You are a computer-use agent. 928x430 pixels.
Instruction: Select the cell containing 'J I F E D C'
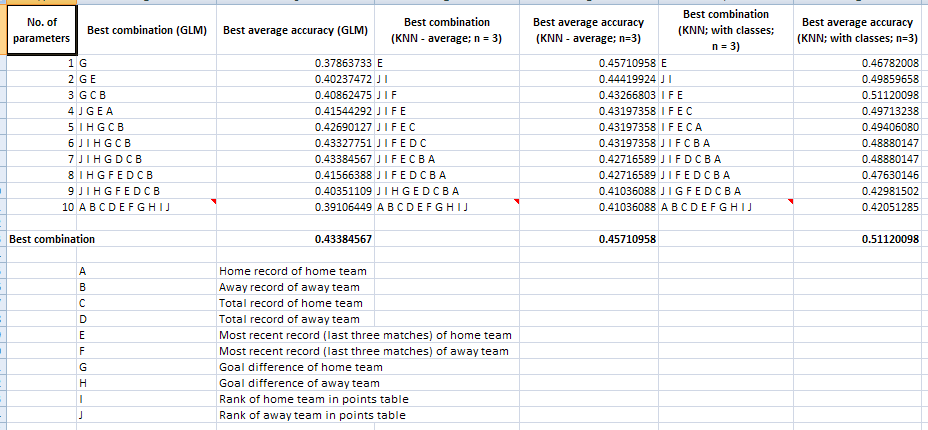click(447, 143)
